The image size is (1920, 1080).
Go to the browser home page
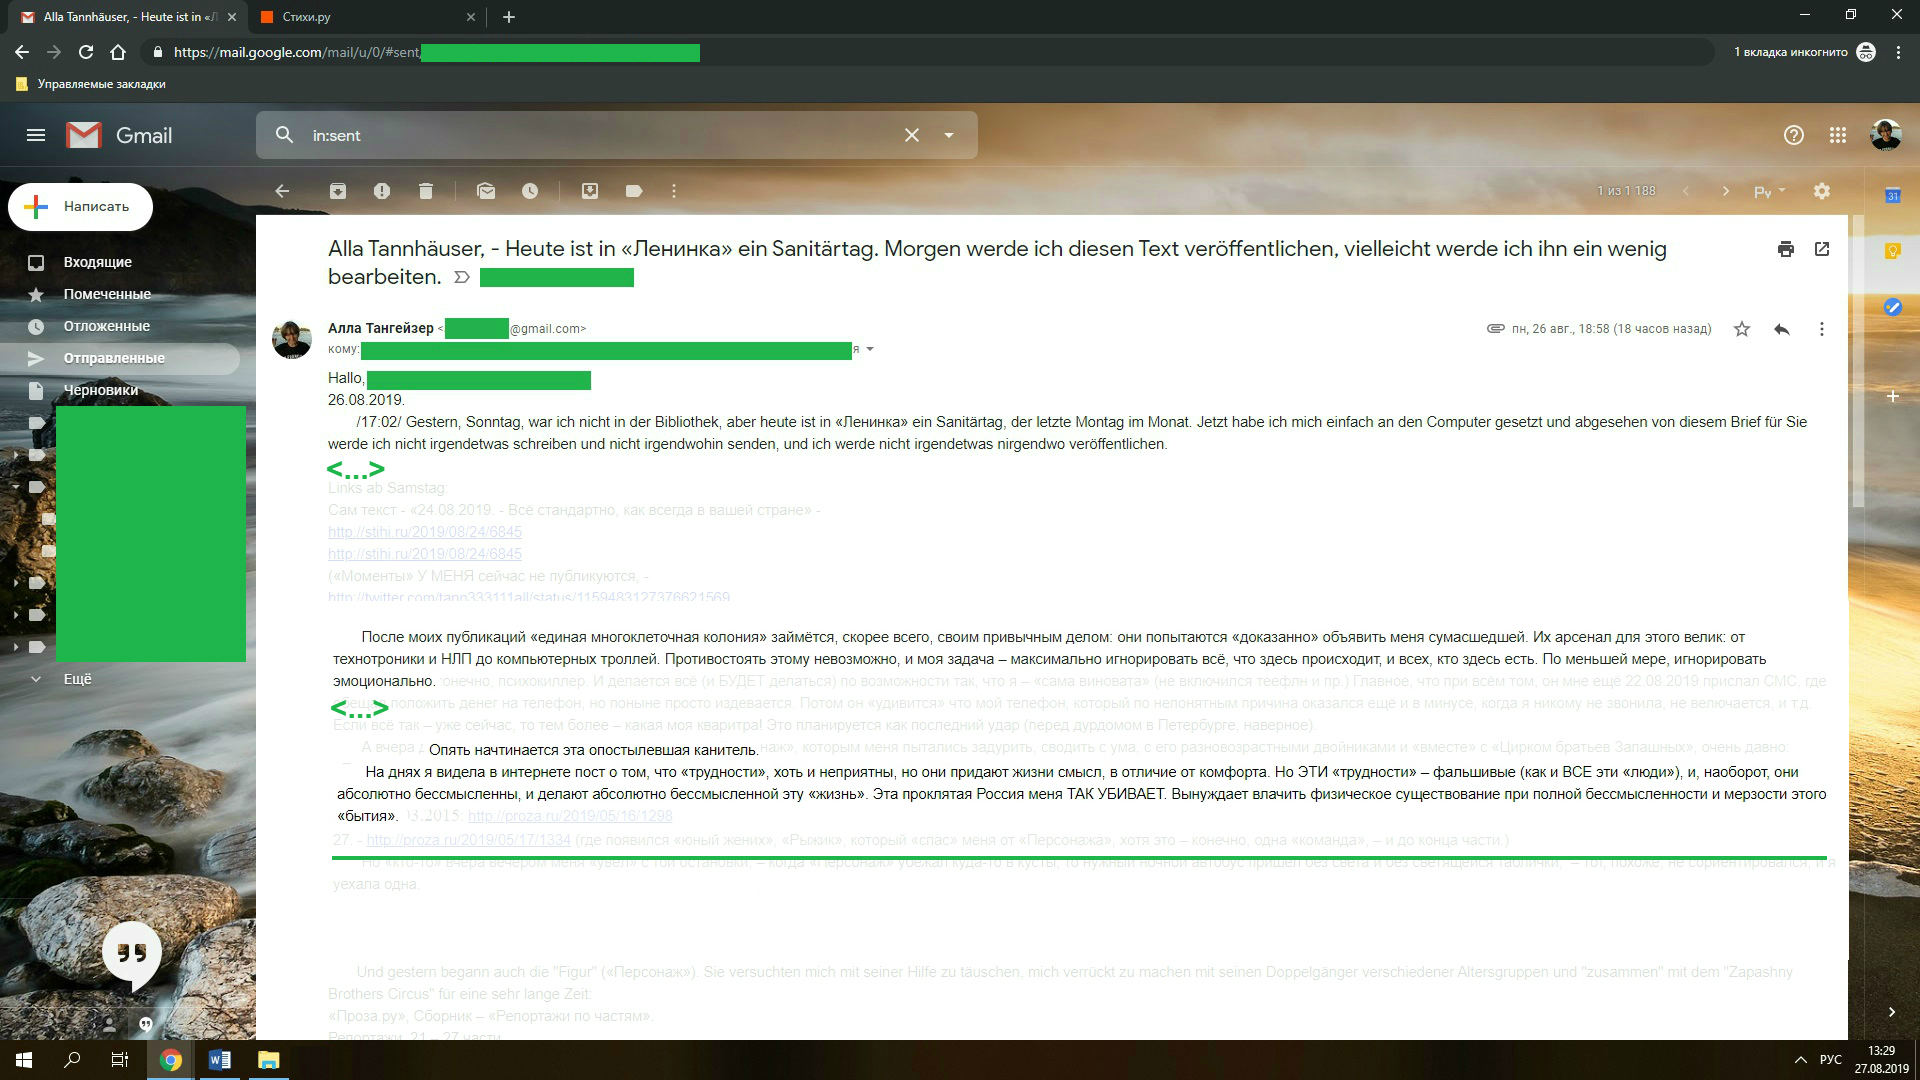click(118, 52)
